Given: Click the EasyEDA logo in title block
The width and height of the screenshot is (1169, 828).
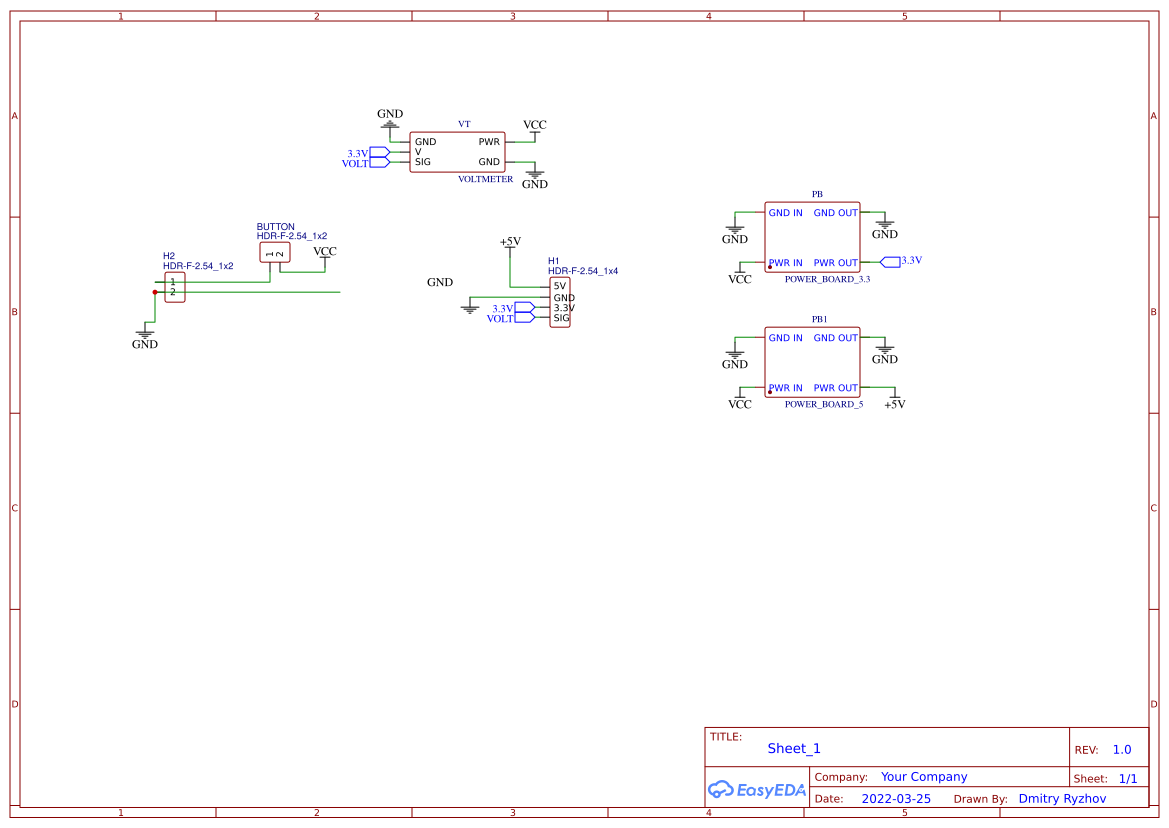Looking at the screenshot, I should pos(755,790).
